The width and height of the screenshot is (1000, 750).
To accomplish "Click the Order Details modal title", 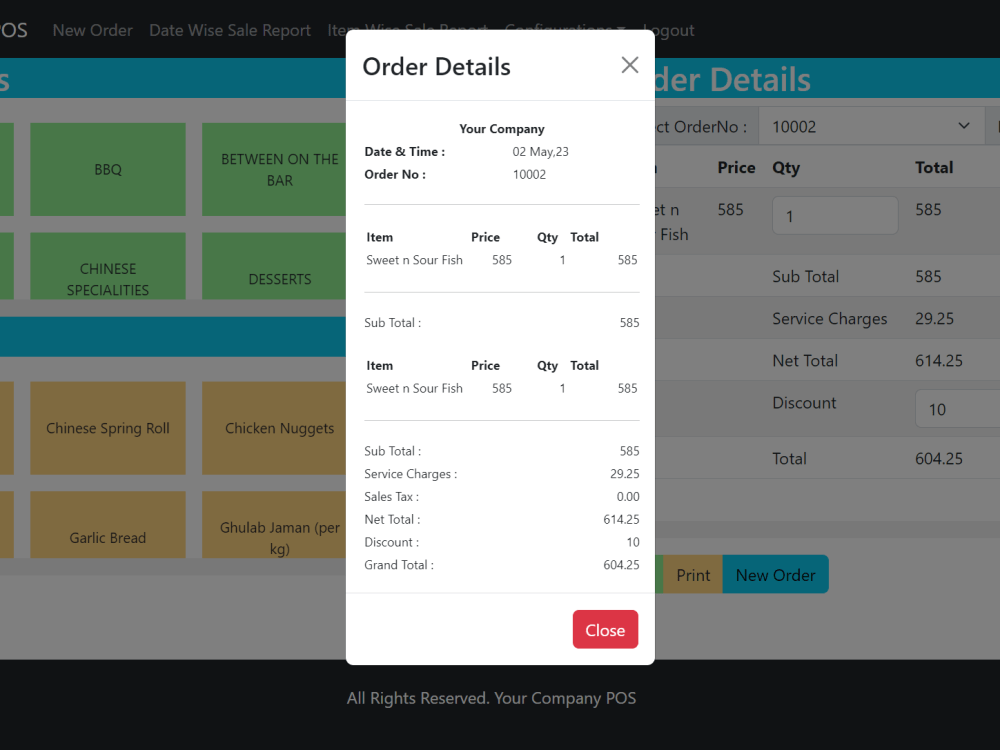I will 436,66.
